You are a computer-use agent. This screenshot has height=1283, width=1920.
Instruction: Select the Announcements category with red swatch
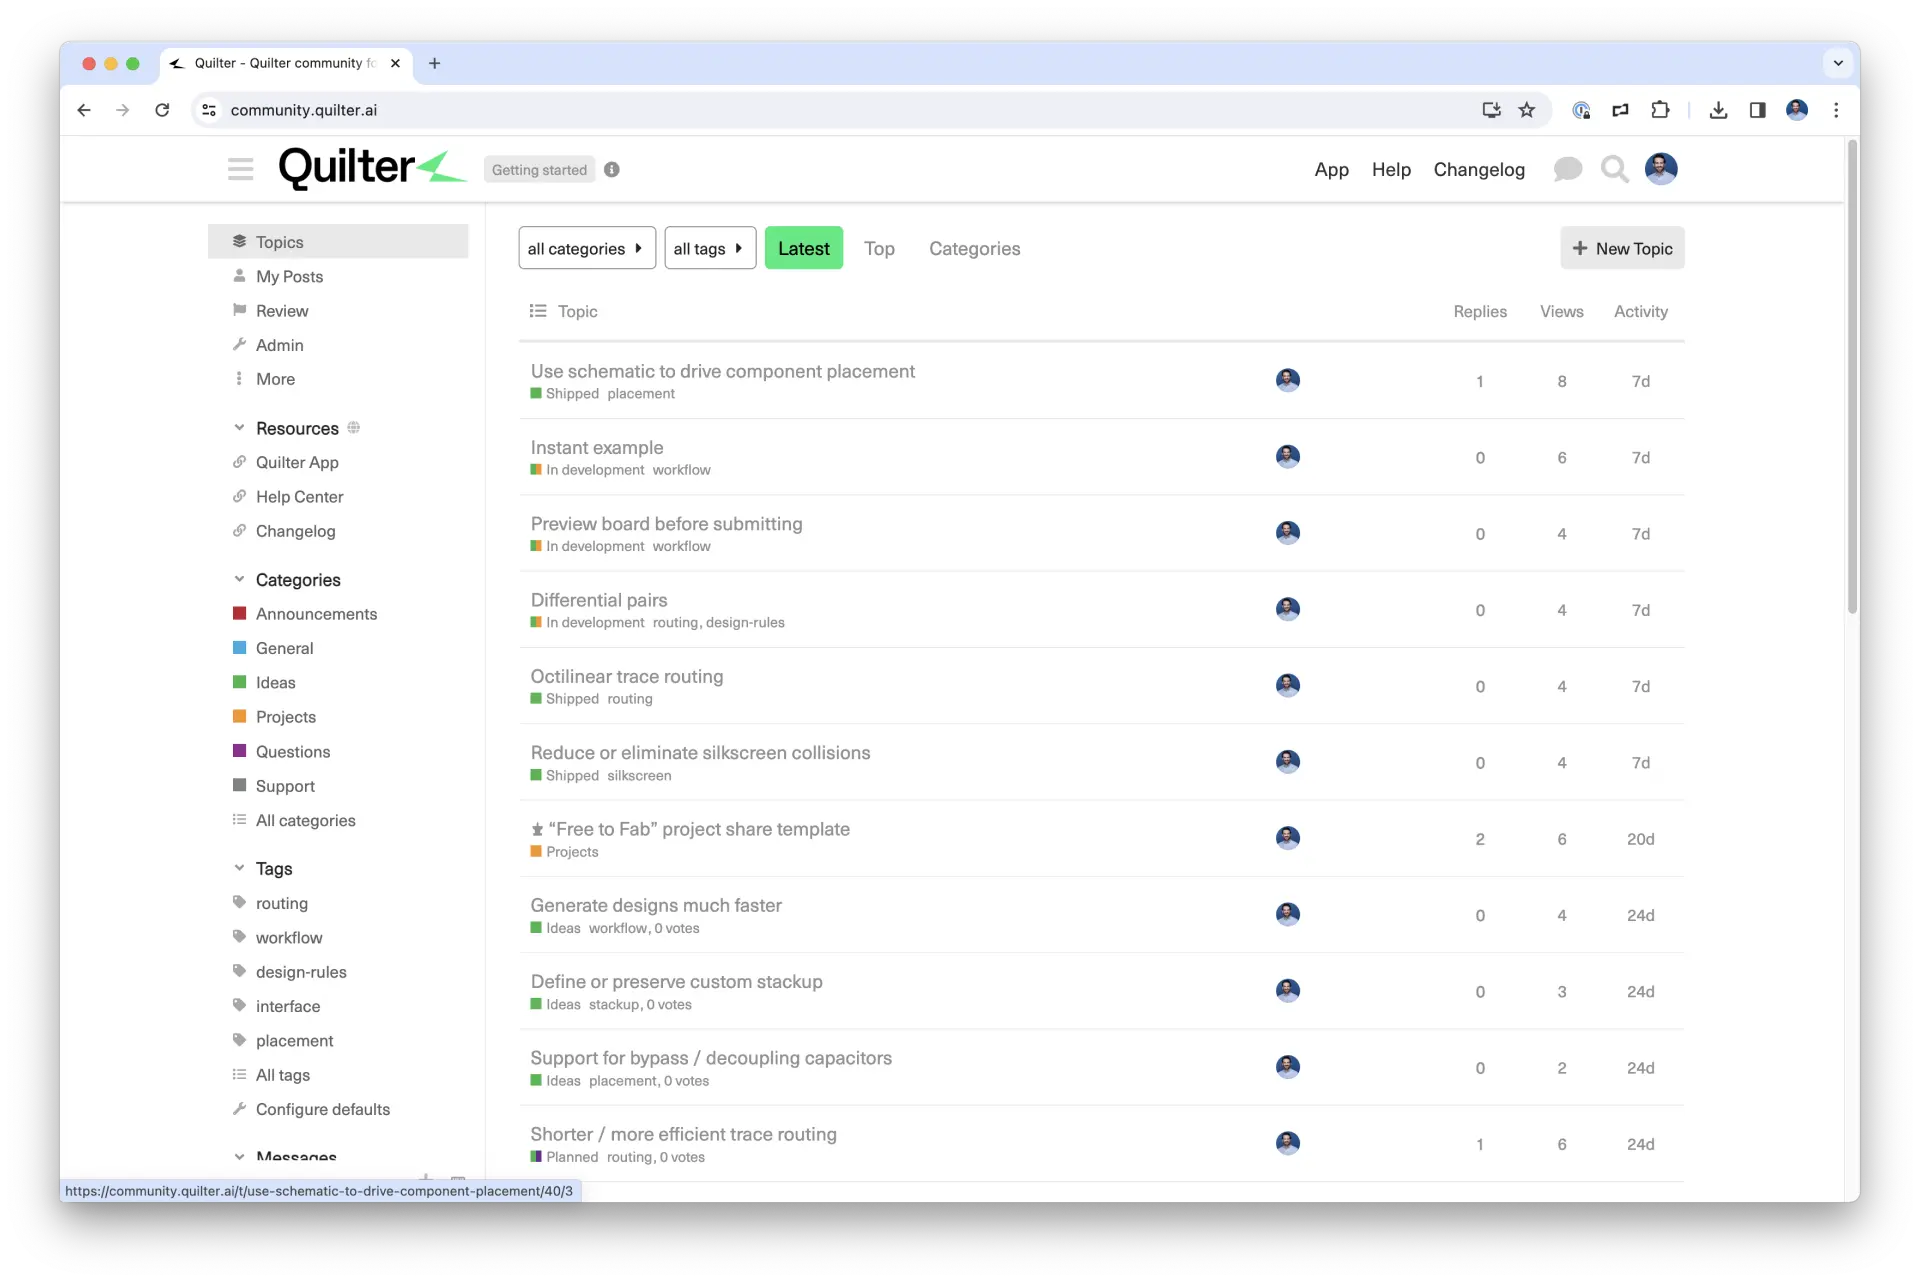point(316,614)
